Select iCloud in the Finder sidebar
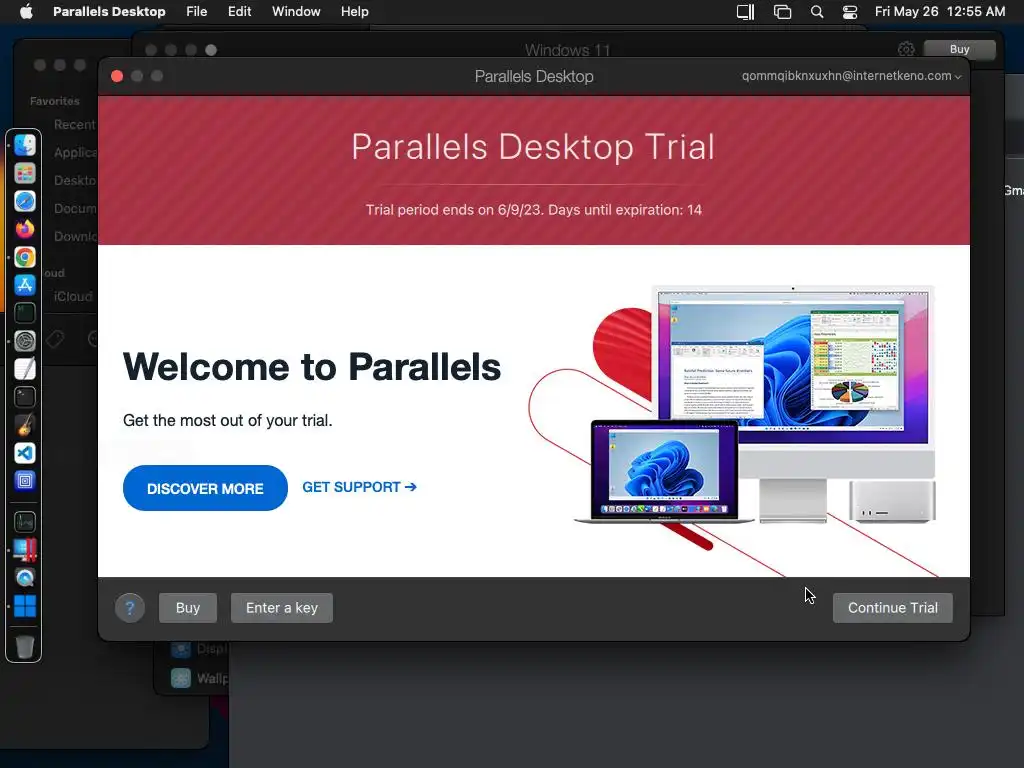The width and height of the screenshot is (1024, 768). (73, 296)
